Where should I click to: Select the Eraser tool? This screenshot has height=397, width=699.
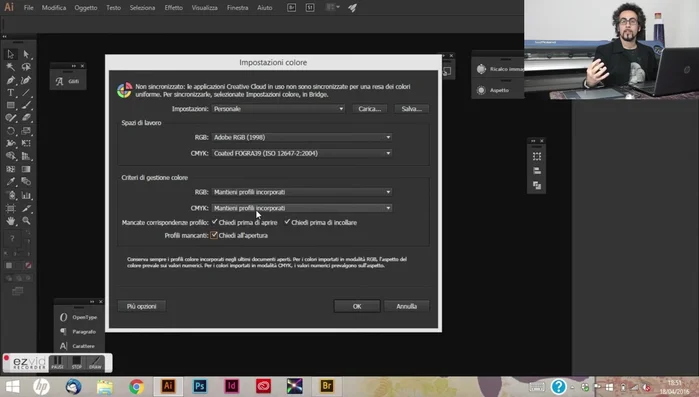point(26,118)
